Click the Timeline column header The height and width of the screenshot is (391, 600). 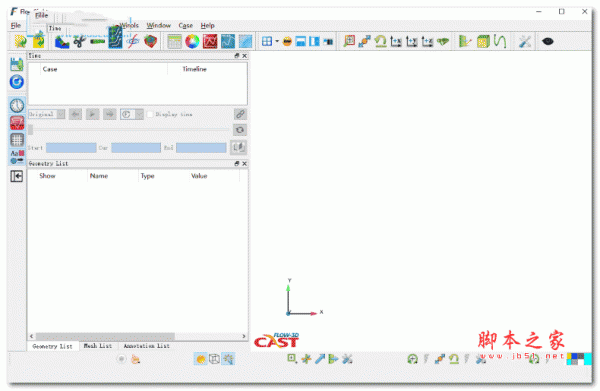point(194,69)
